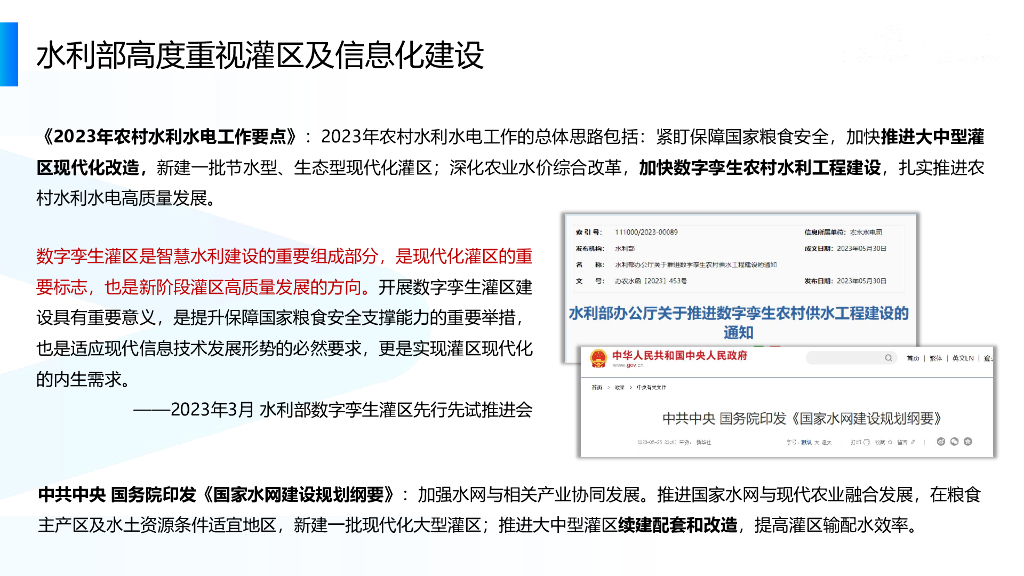The image size is (1024, 576).
Task: Click the www.gov.cn address under the site name
Action: coord(628,365)
